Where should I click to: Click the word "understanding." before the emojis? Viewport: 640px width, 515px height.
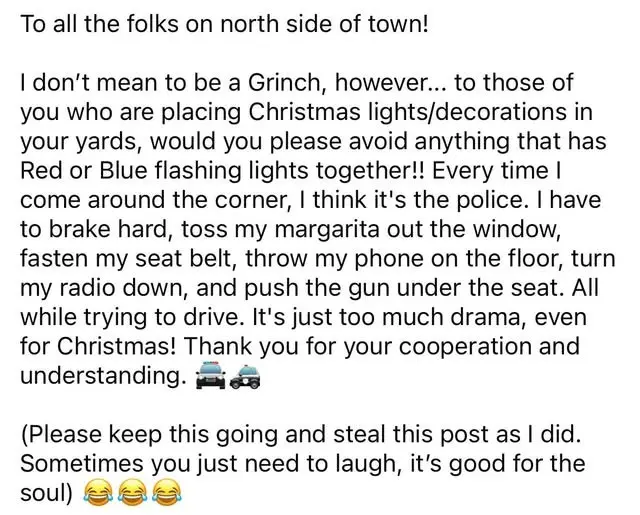click(99, 377)
